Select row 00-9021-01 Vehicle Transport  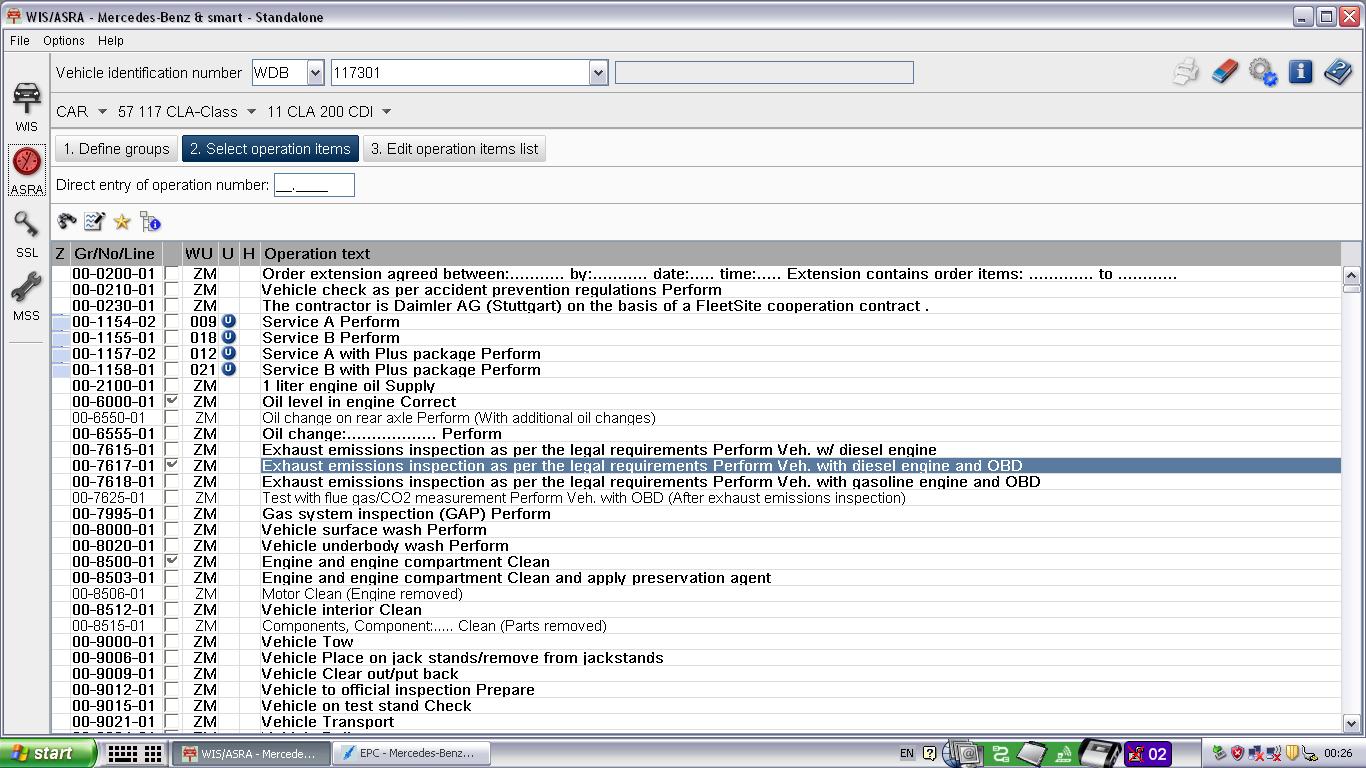click(696, 721)
